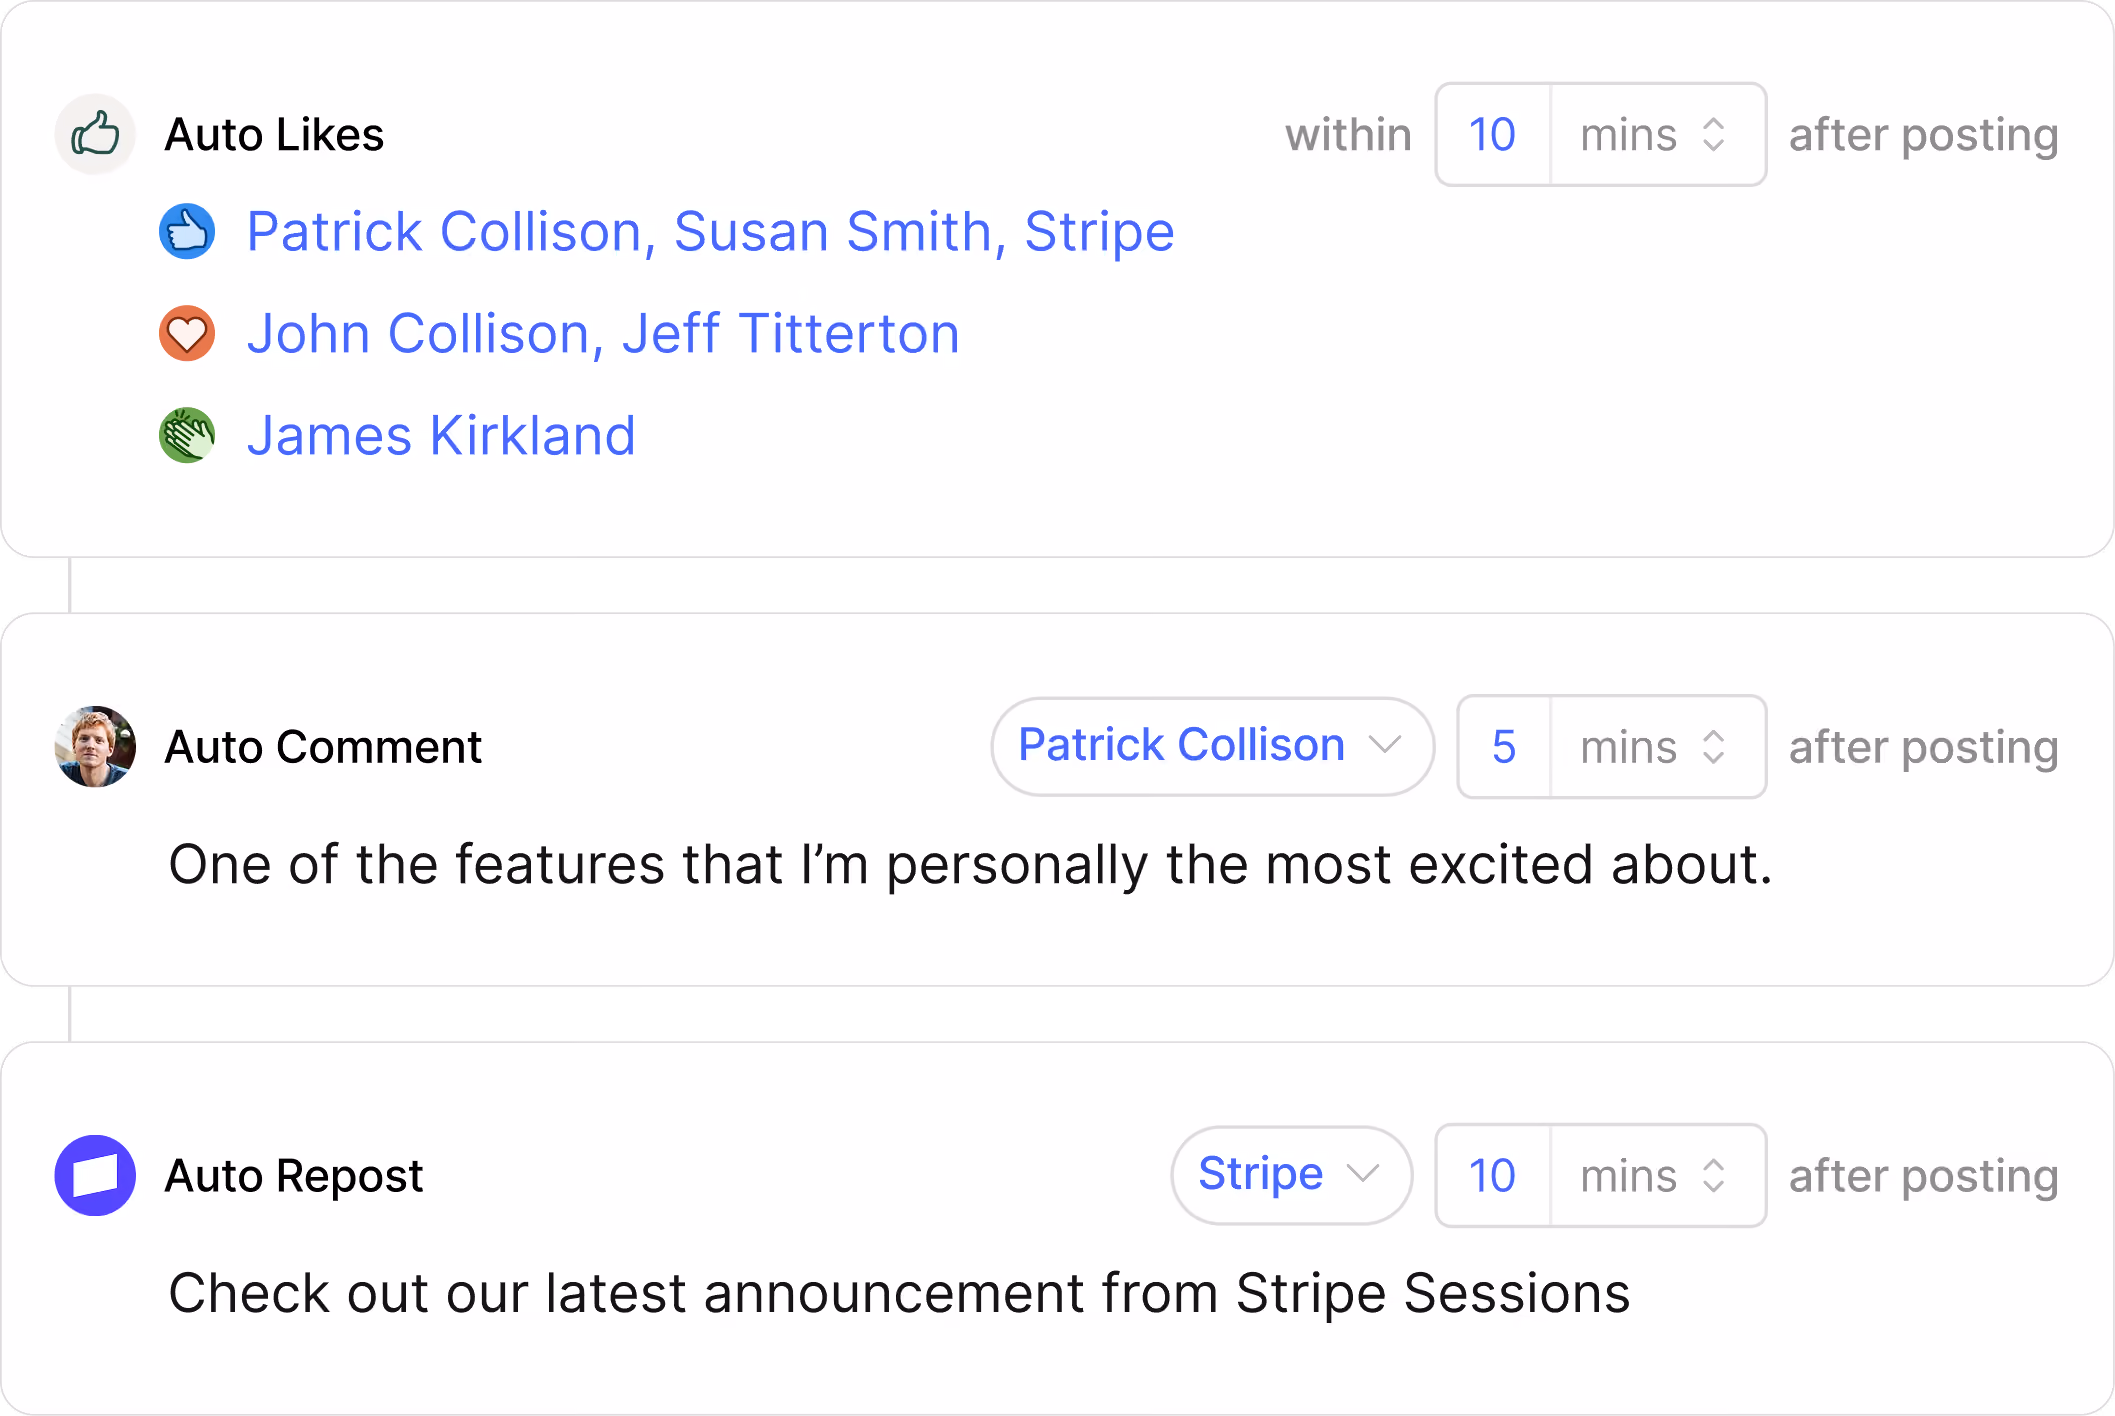The height and width of the screenshot is (1416, 2115).
Task: Open John Collison, Jeff Titterton likers list
Action: tap(603, 334)
